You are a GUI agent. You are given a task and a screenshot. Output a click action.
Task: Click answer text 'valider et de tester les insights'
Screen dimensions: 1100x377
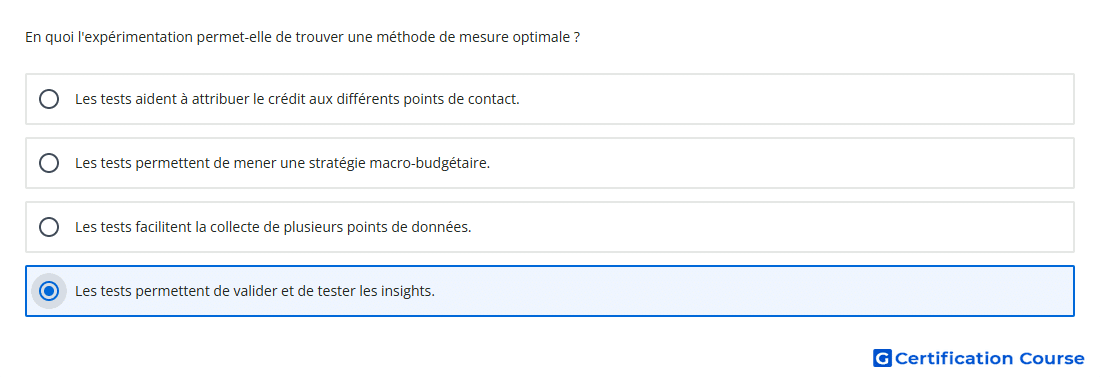point(323,291)
